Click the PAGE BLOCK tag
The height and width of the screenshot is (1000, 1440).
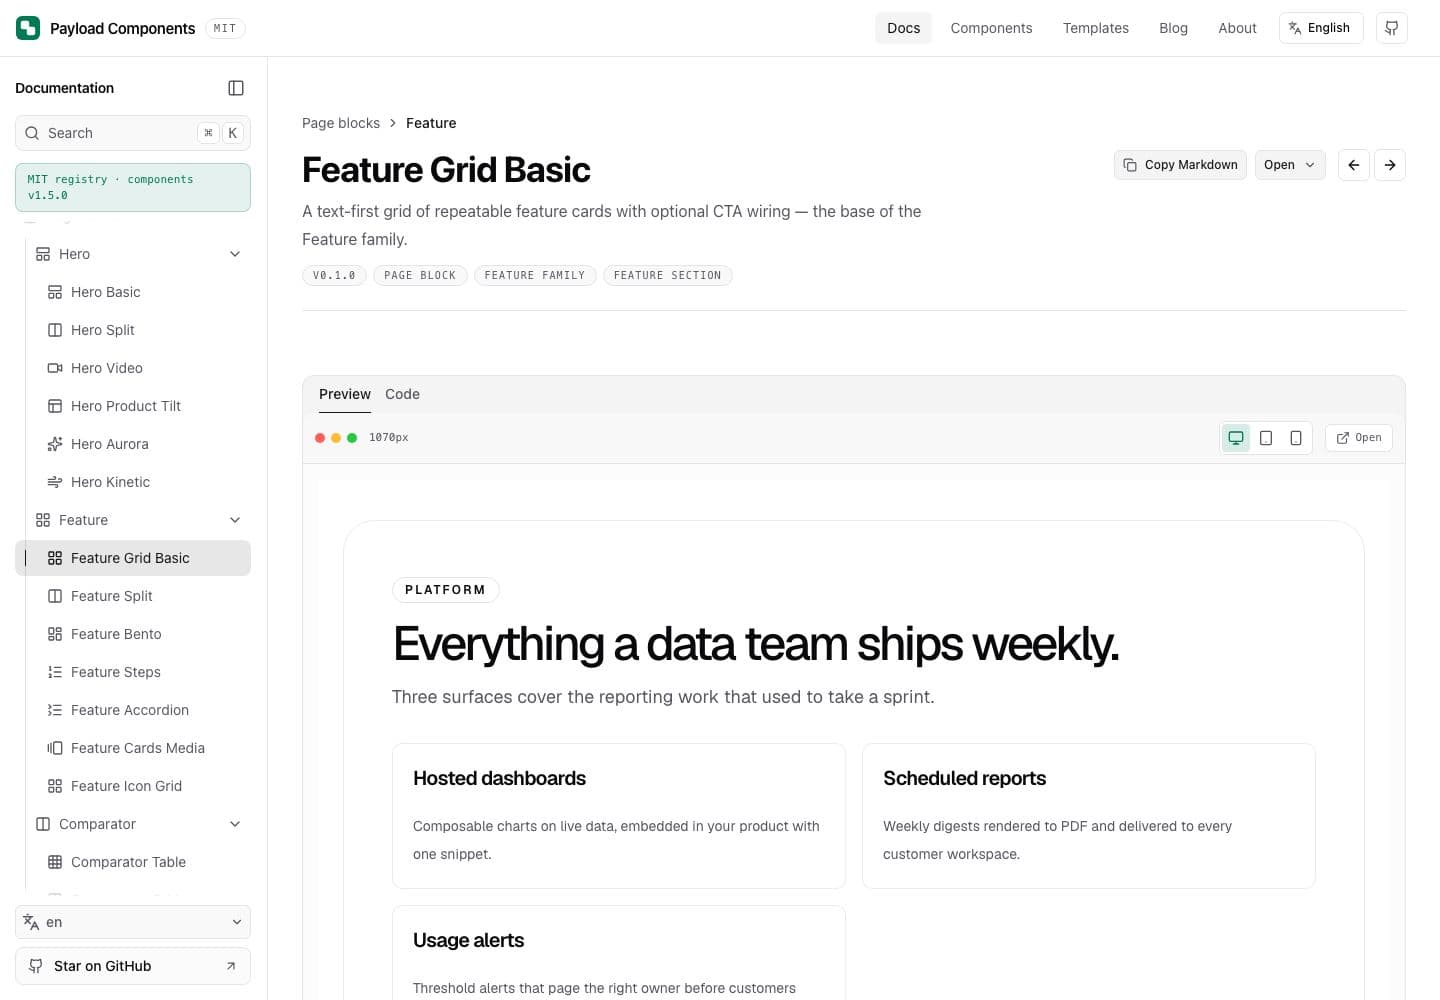pos(420,275)
